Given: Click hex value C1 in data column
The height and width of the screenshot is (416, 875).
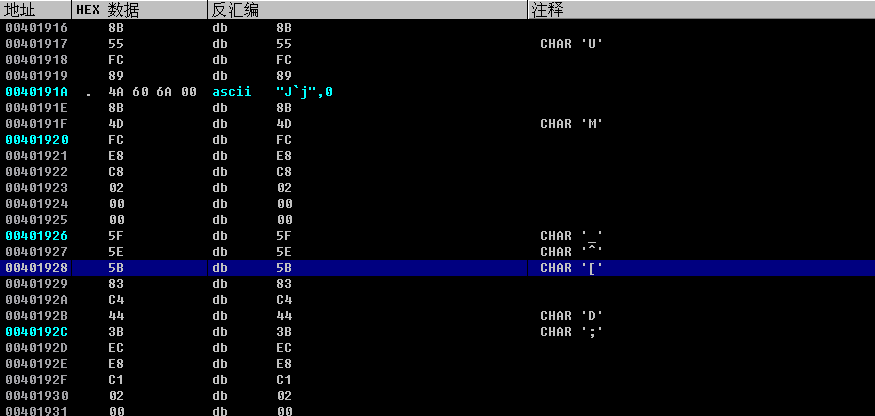Looking at the screenshot, I should (x=116, y=380).
